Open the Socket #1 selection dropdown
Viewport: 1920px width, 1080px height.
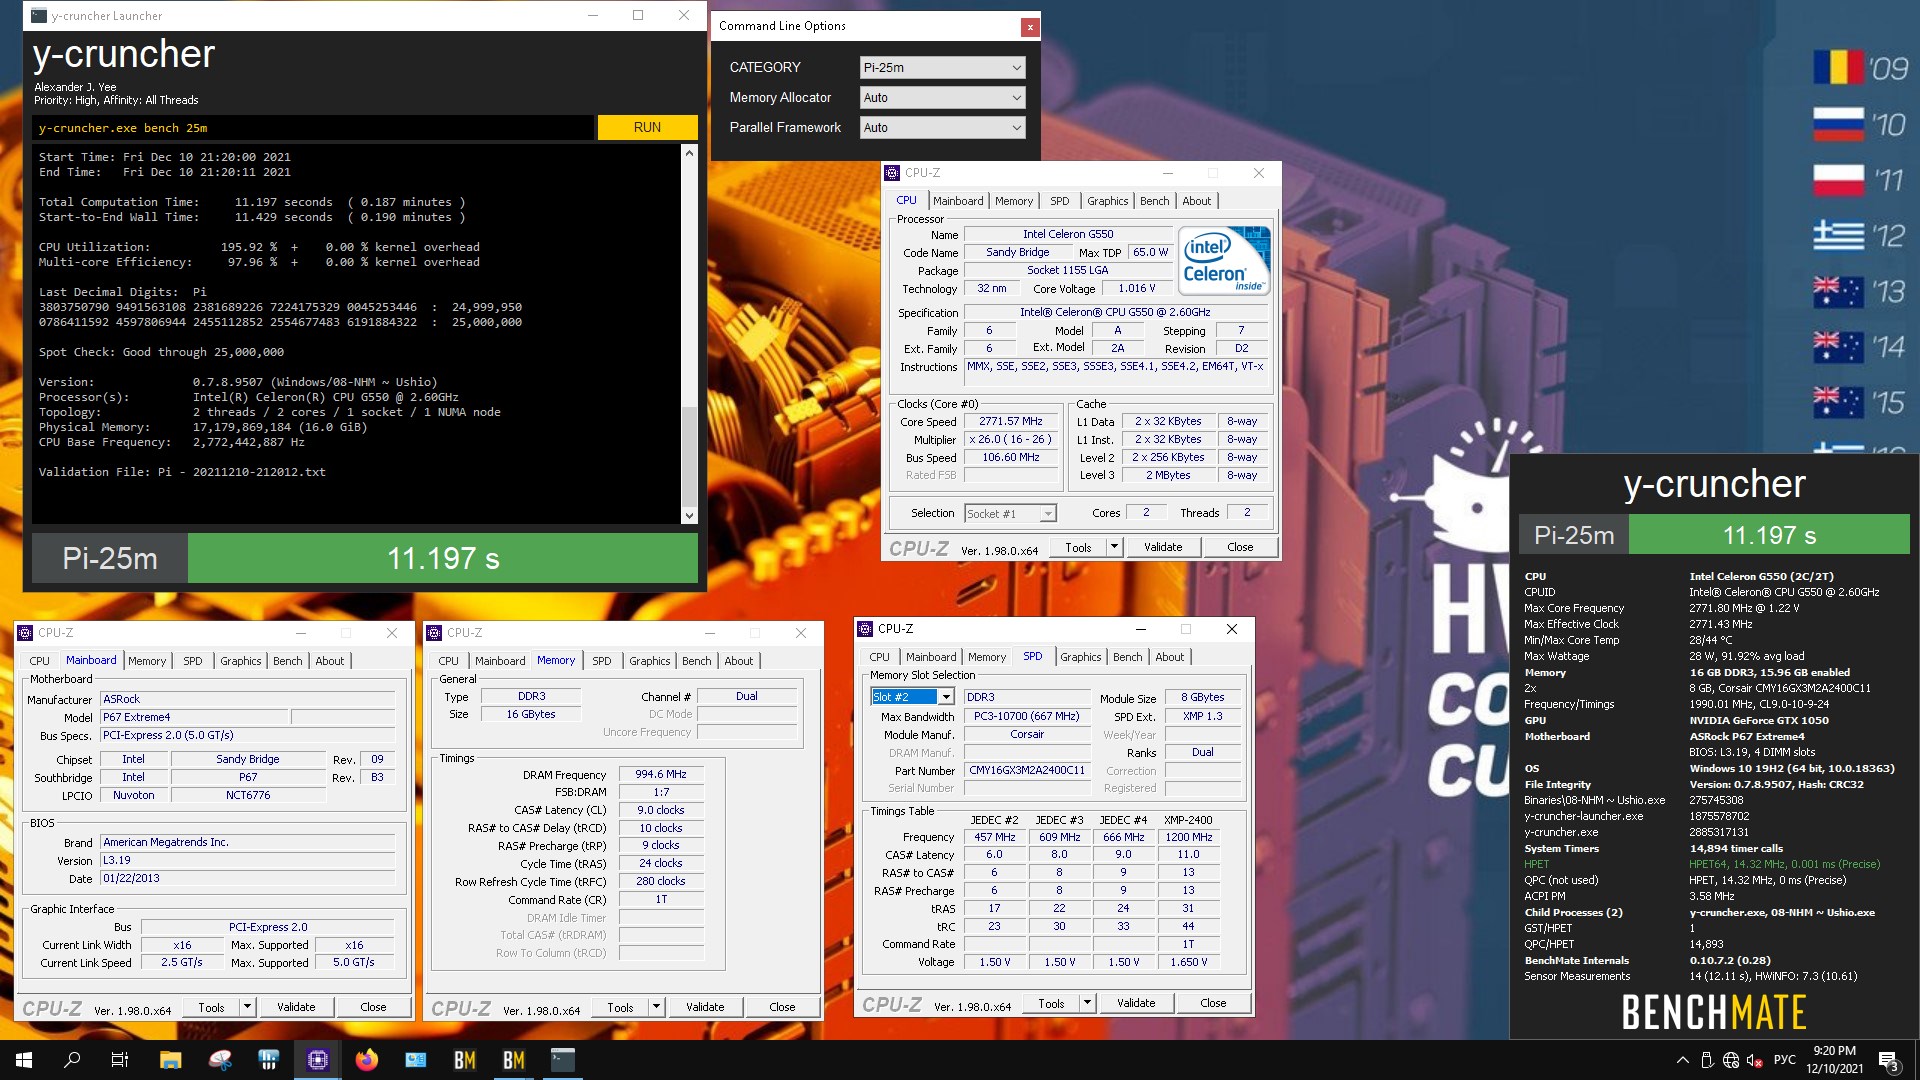[1010, 513]
